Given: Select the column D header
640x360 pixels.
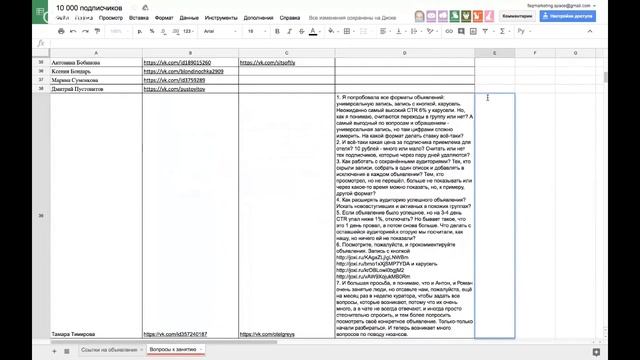Looking at the screenshot, I should pos(404,53).
